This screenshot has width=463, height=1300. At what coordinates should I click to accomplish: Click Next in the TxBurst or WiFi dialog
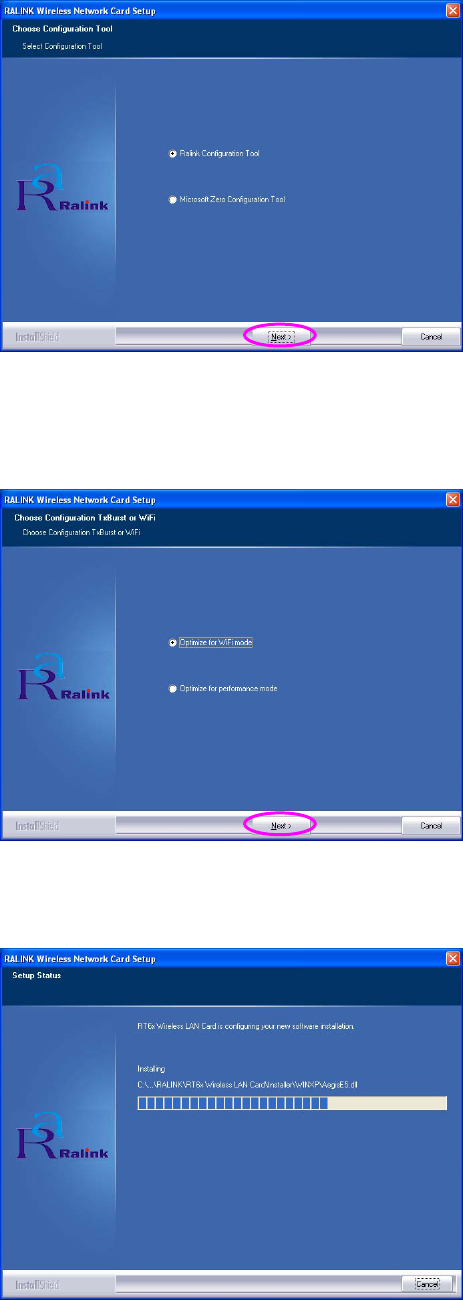point(281,826)
